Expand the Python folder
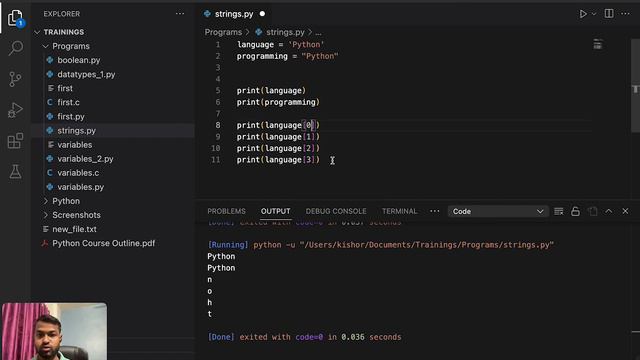 click(x=66, y=201)
